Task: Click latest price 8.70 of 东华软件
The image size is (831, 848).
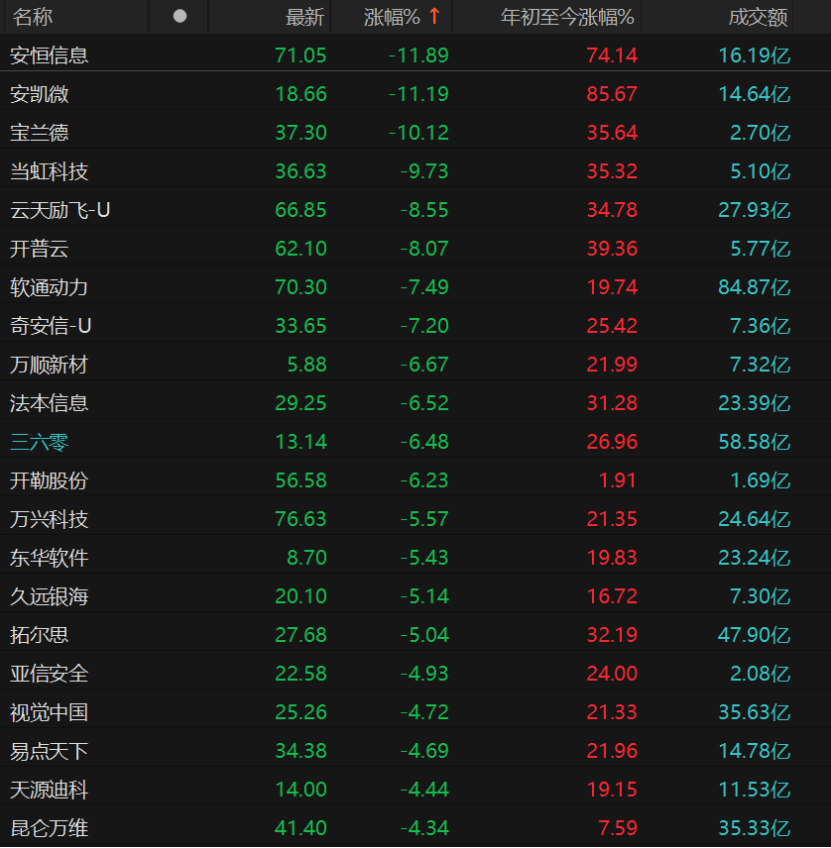Action: [x=307, y=558]
